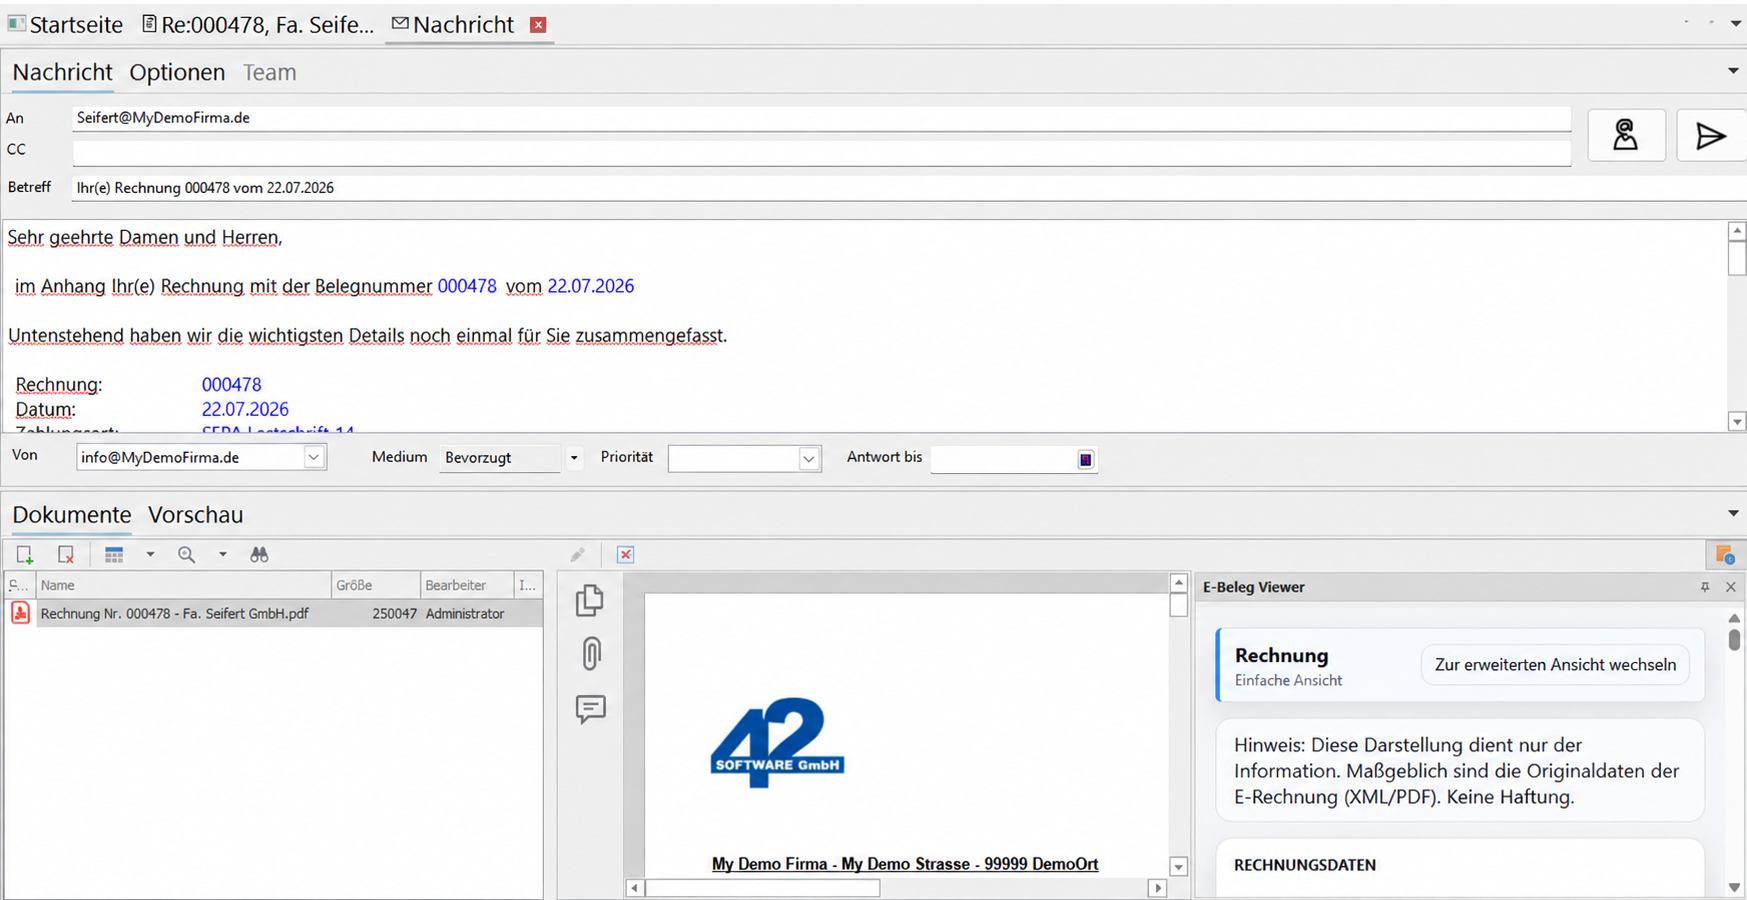The image size is (1747, 900).
Task: Click into the CC recipient field
Action: (x=821, y=151)
